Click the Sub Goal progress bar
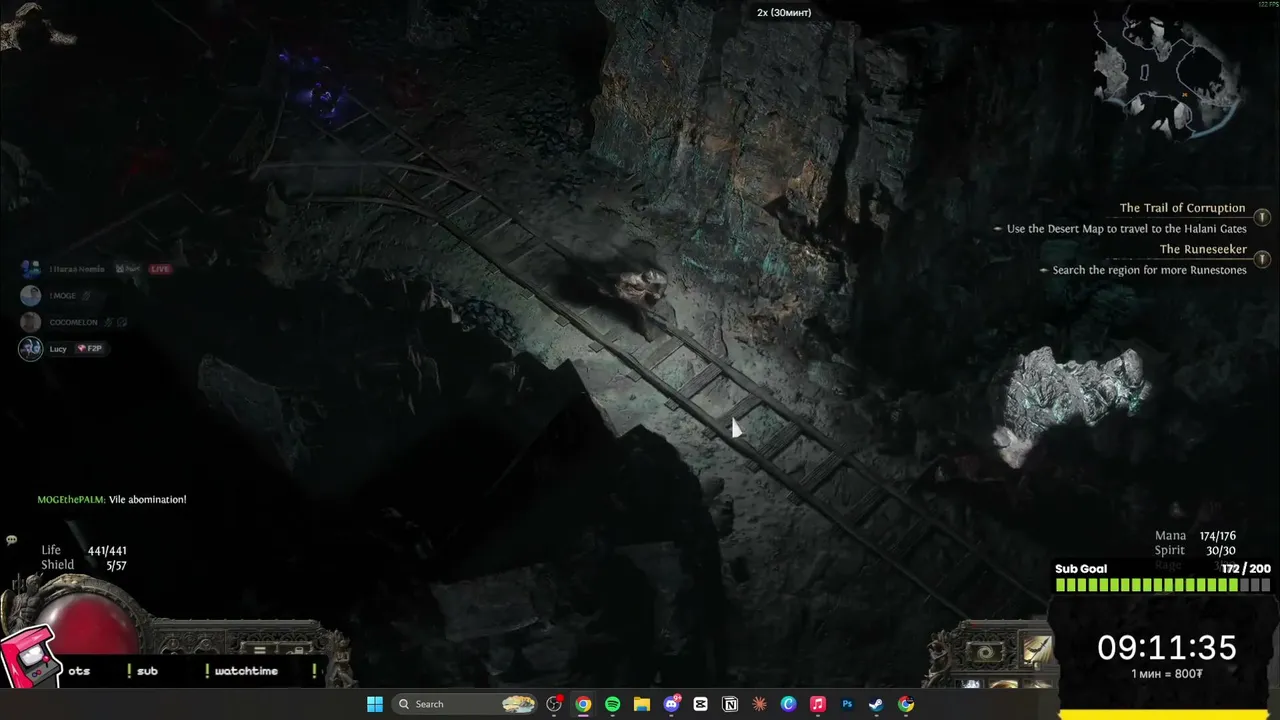 [x=1163, y=585]
